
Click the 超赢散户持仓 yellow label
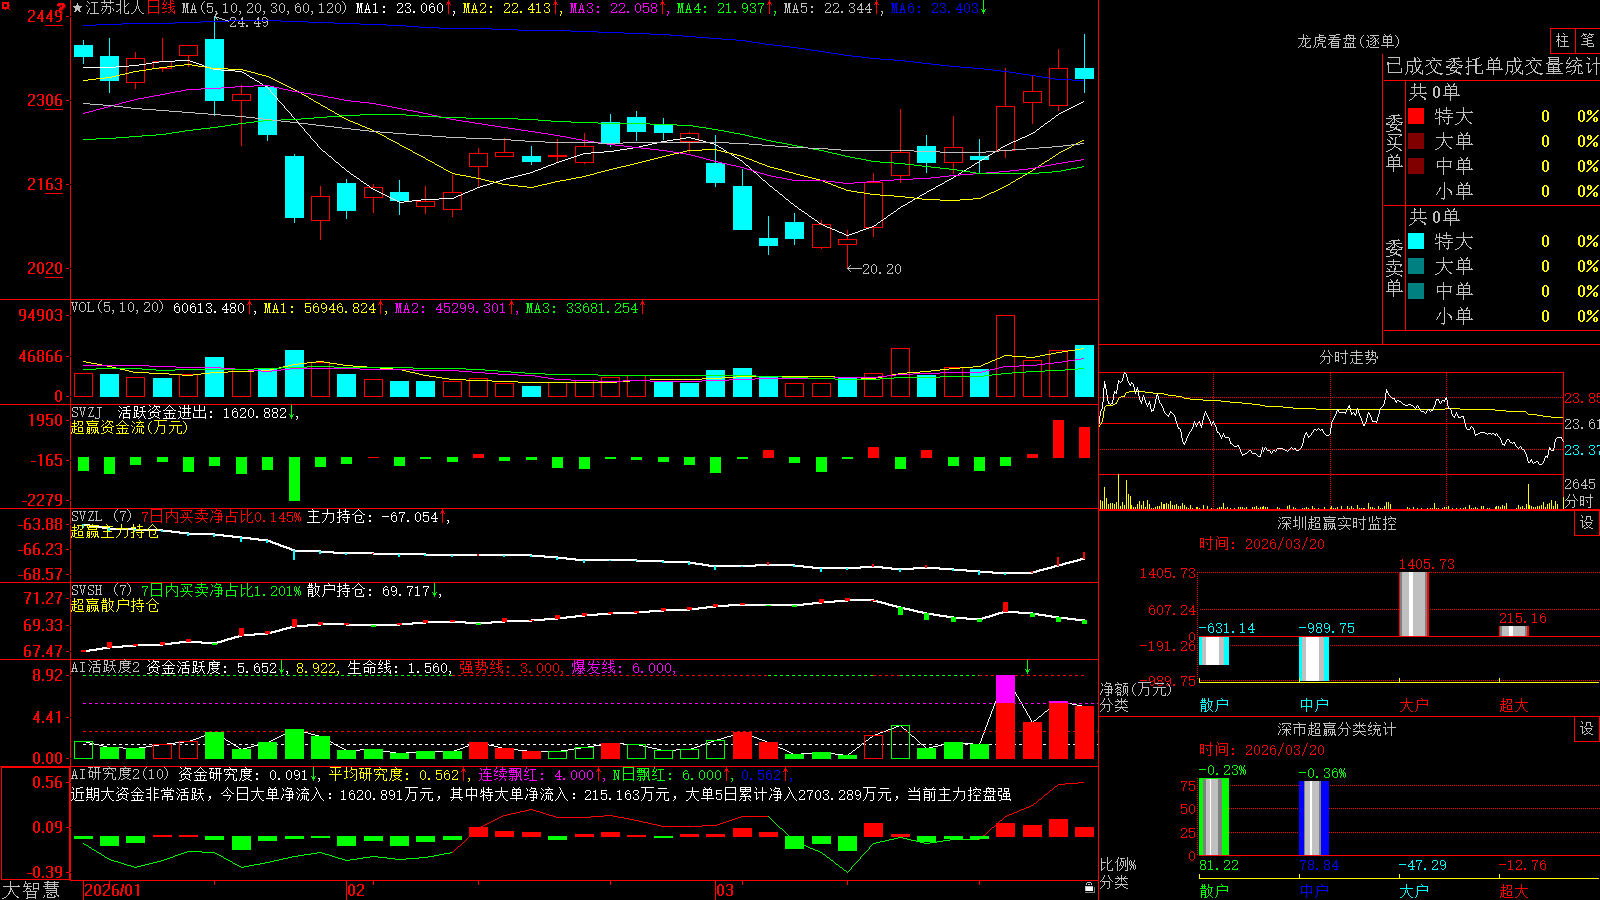point(115,605)
